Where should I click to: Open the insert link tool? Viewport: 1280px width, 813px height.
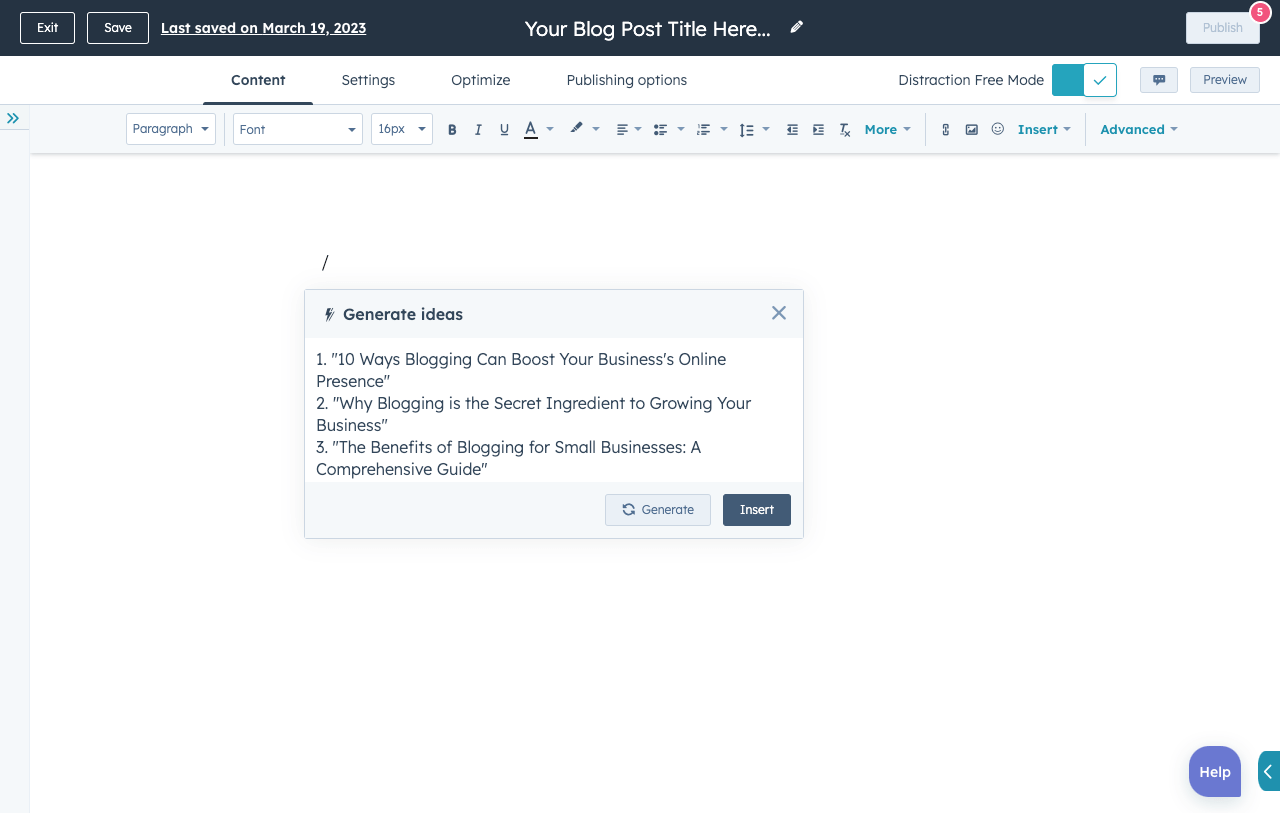pyautogui.click(x=945, y=129)
